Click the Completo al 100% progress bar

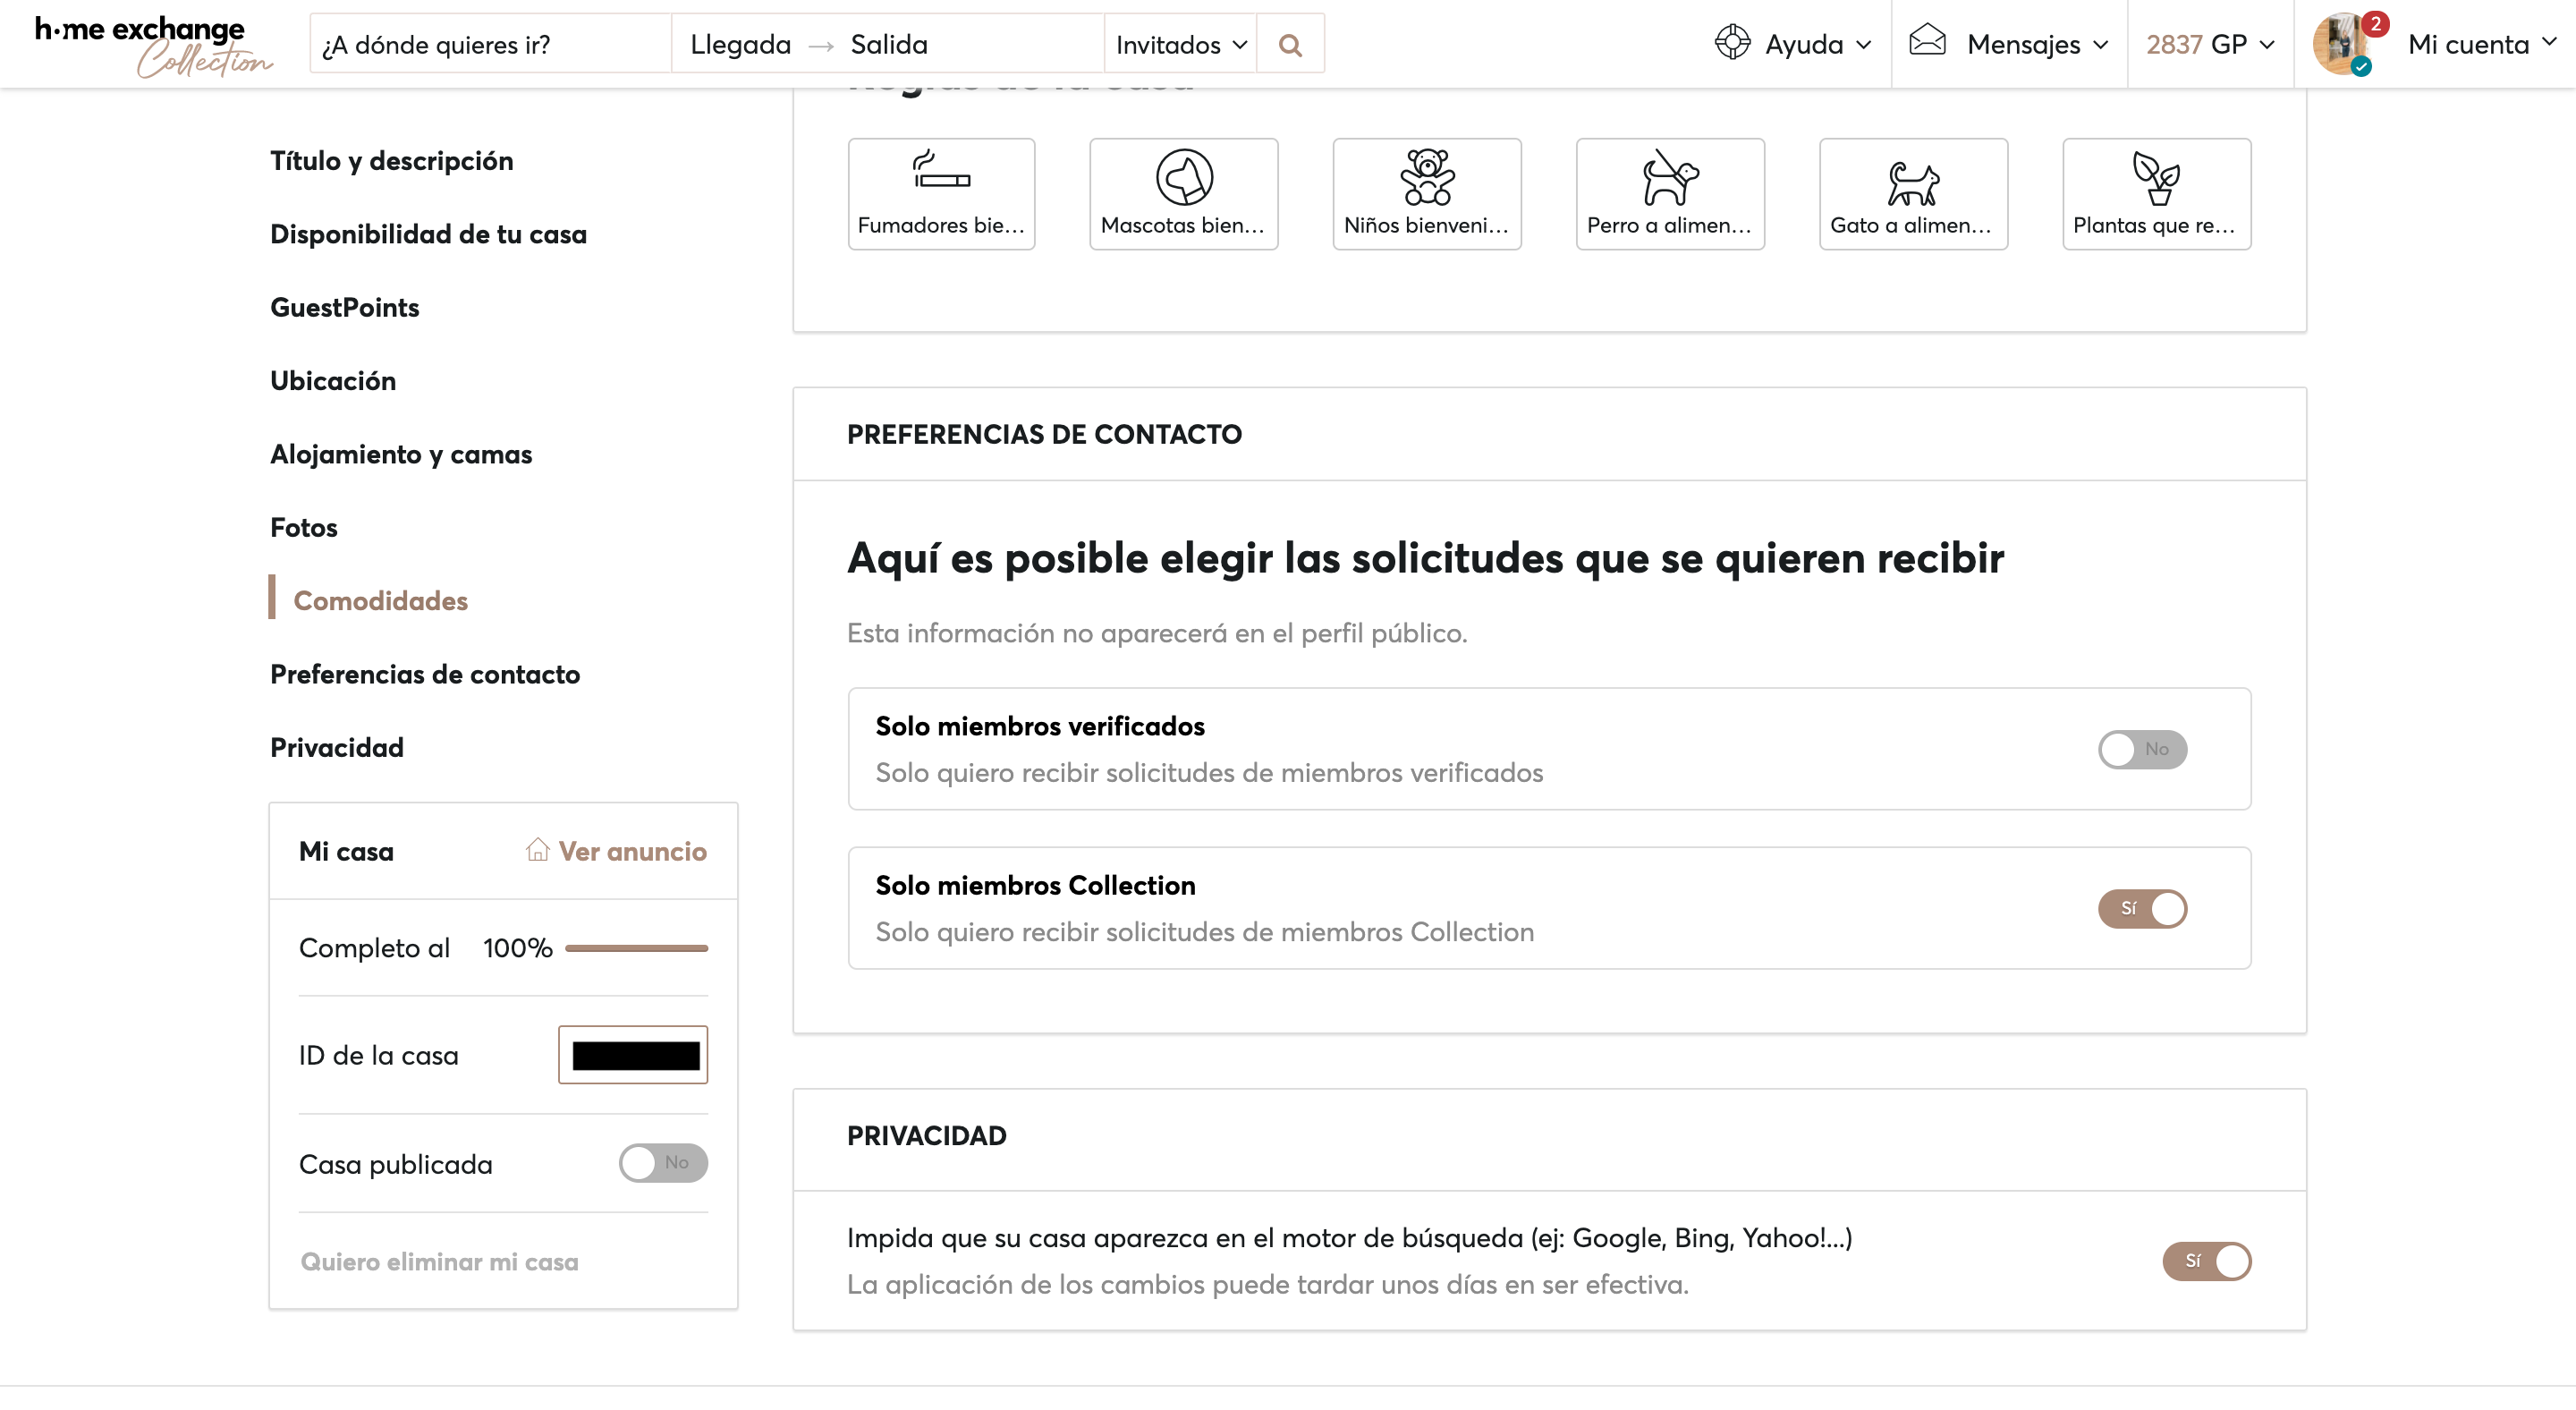pos(636,948)
